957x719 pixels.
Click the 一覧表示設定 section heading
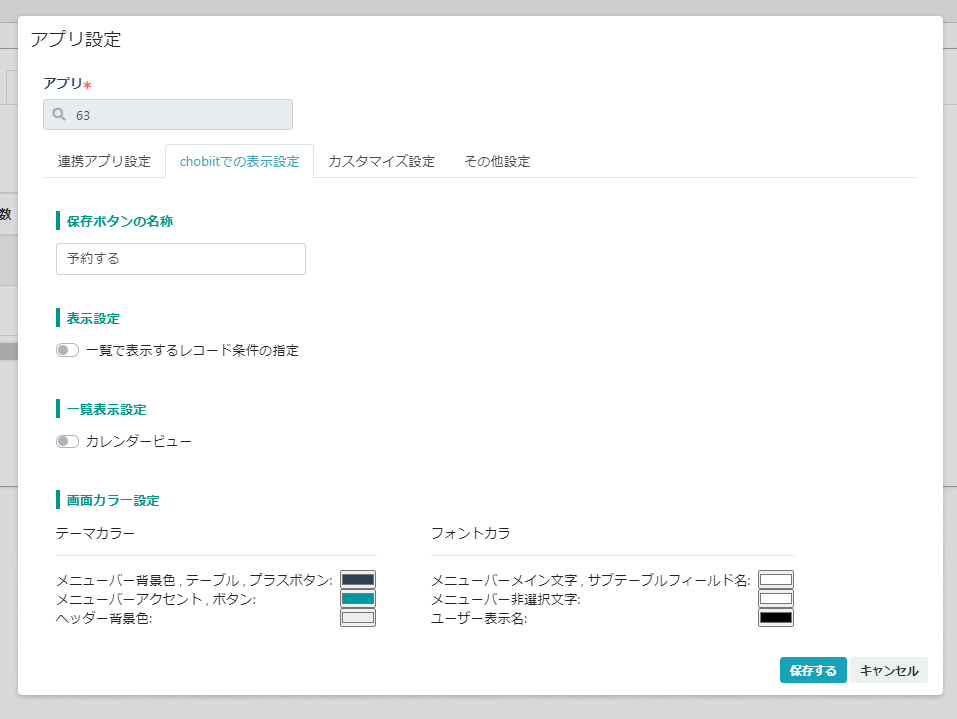(x=106, y=410)
